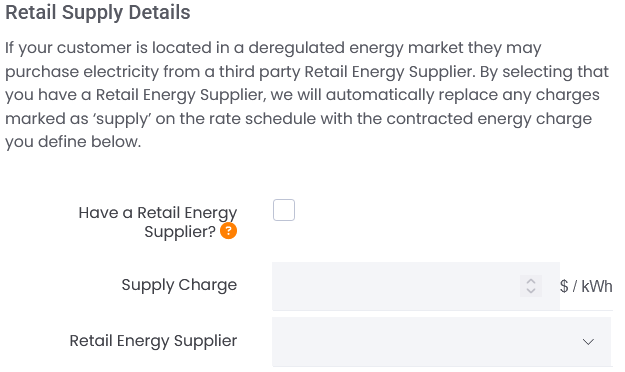The image size is (625, 372).
Task: Click the word "Supplier?" beside help icon
Action: (x=180, y=232)
